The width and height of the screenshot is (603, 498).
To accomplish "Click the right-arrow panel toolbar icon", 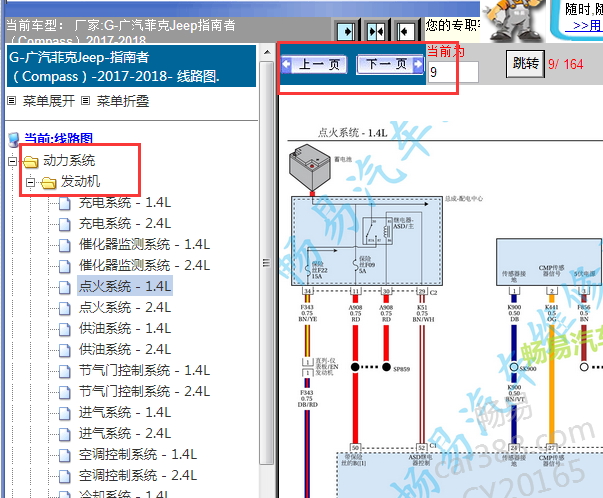I will tap(345, 31).
